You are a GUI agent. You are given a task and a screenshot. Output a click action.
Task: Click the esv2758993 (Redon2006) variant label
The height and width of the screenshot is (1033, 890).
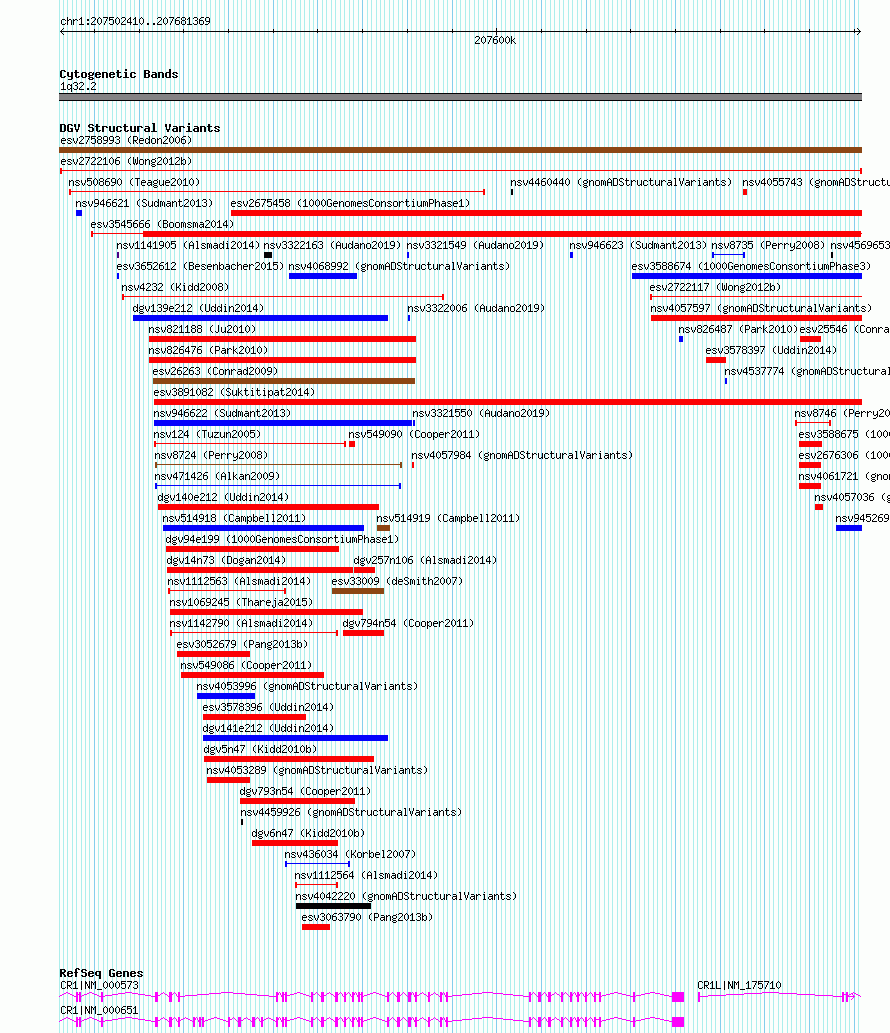click(126, 140)
